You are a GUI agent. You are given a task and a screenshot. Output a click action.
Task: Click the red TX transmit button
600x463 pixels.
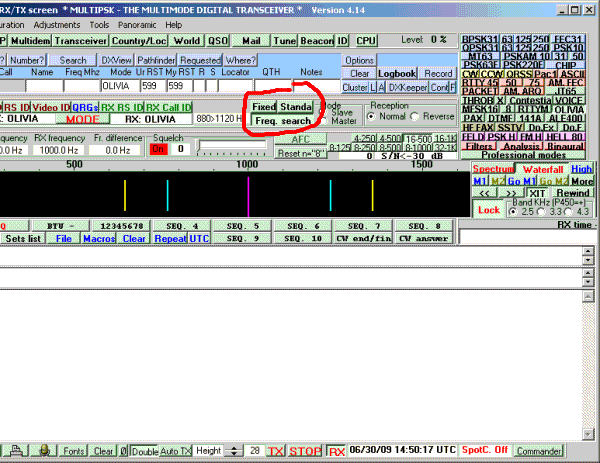tap(276, 451)
